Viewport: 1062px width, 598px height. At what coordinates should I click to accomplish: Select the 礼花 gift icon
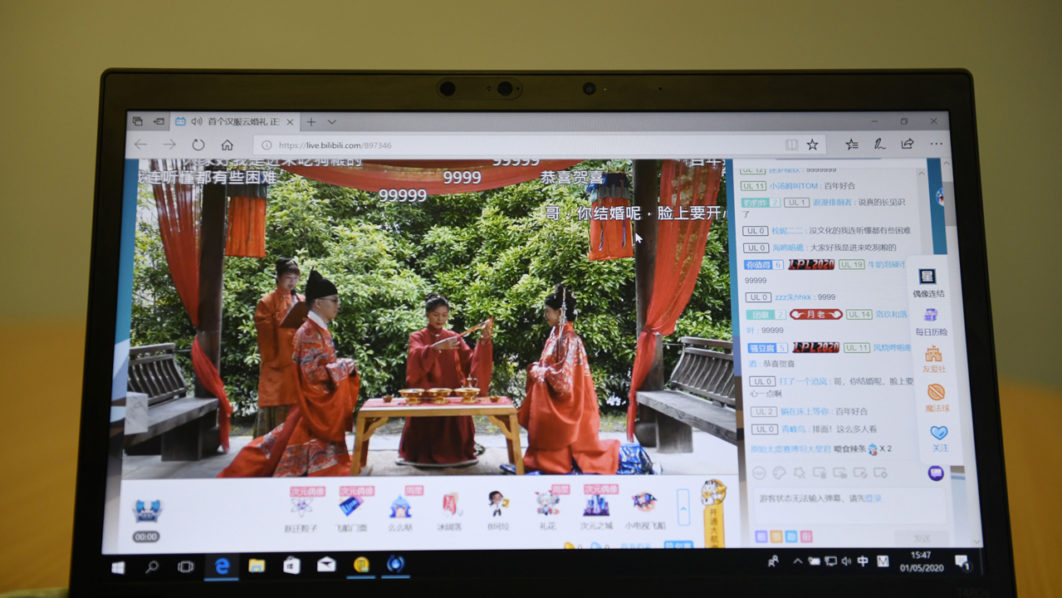point(547,503)
